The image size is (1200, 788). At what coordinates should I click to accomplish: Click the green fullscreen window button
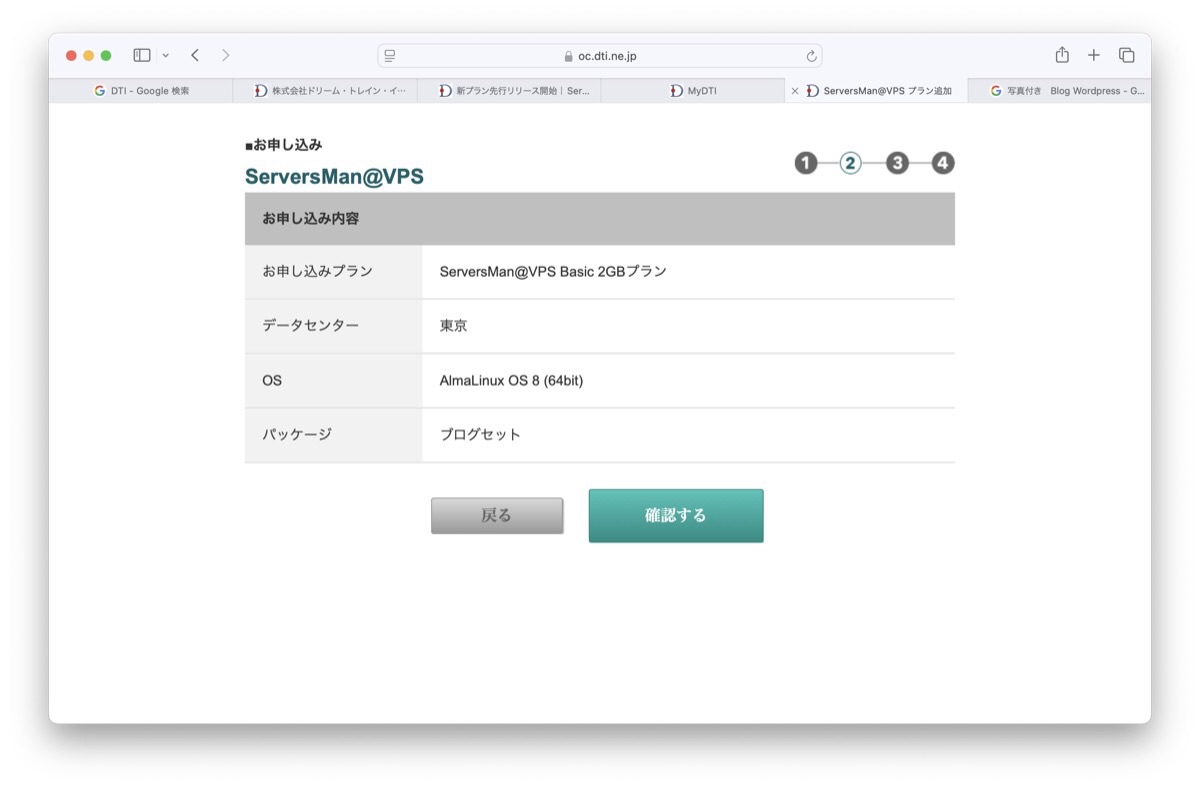tap(106, 56)
